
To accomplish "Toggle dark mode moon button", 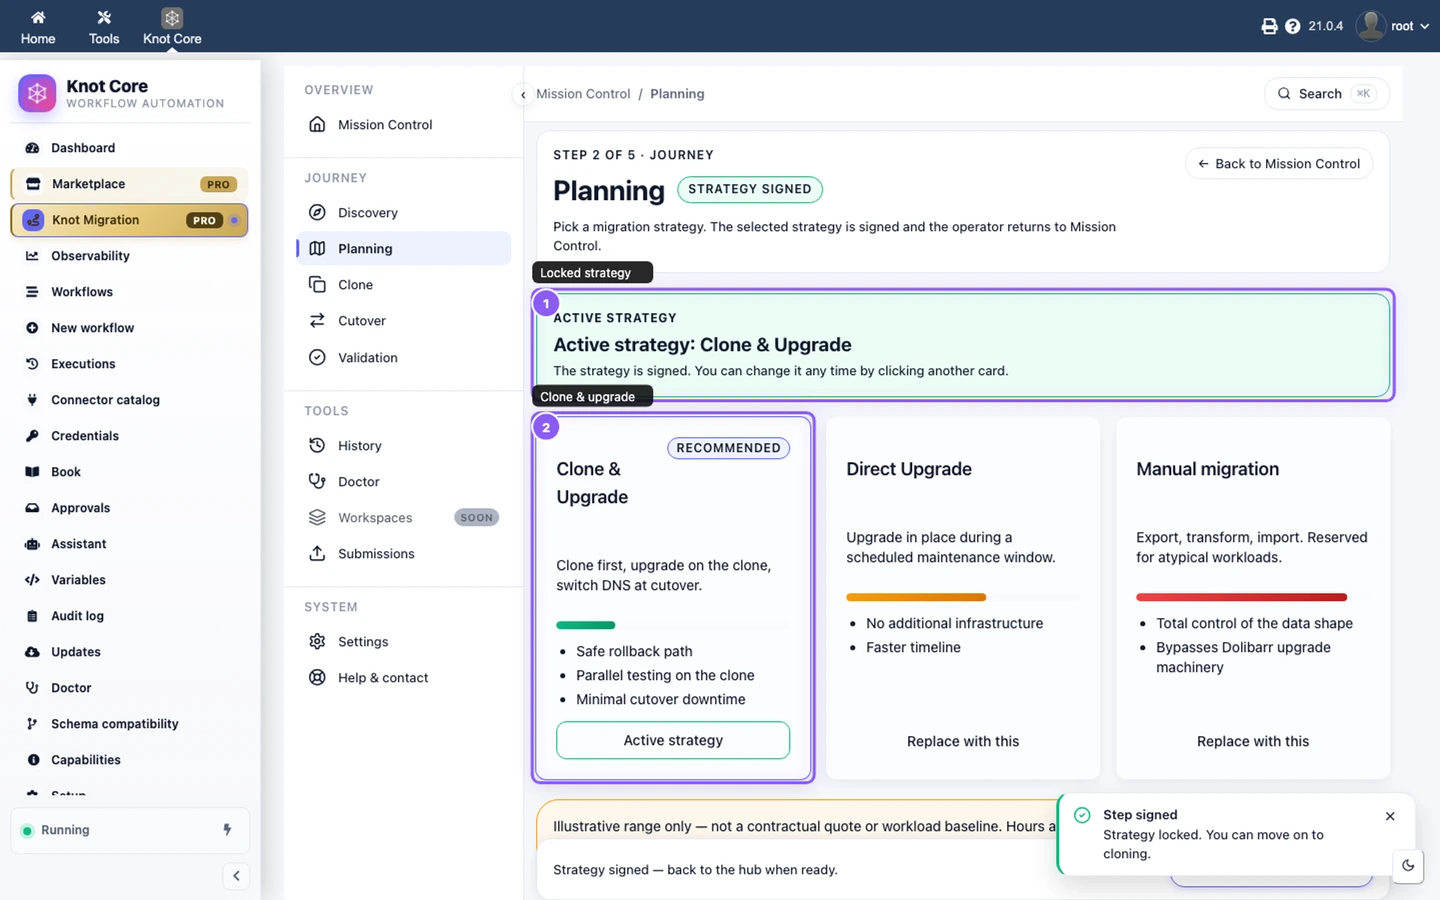I will 1408,866.
